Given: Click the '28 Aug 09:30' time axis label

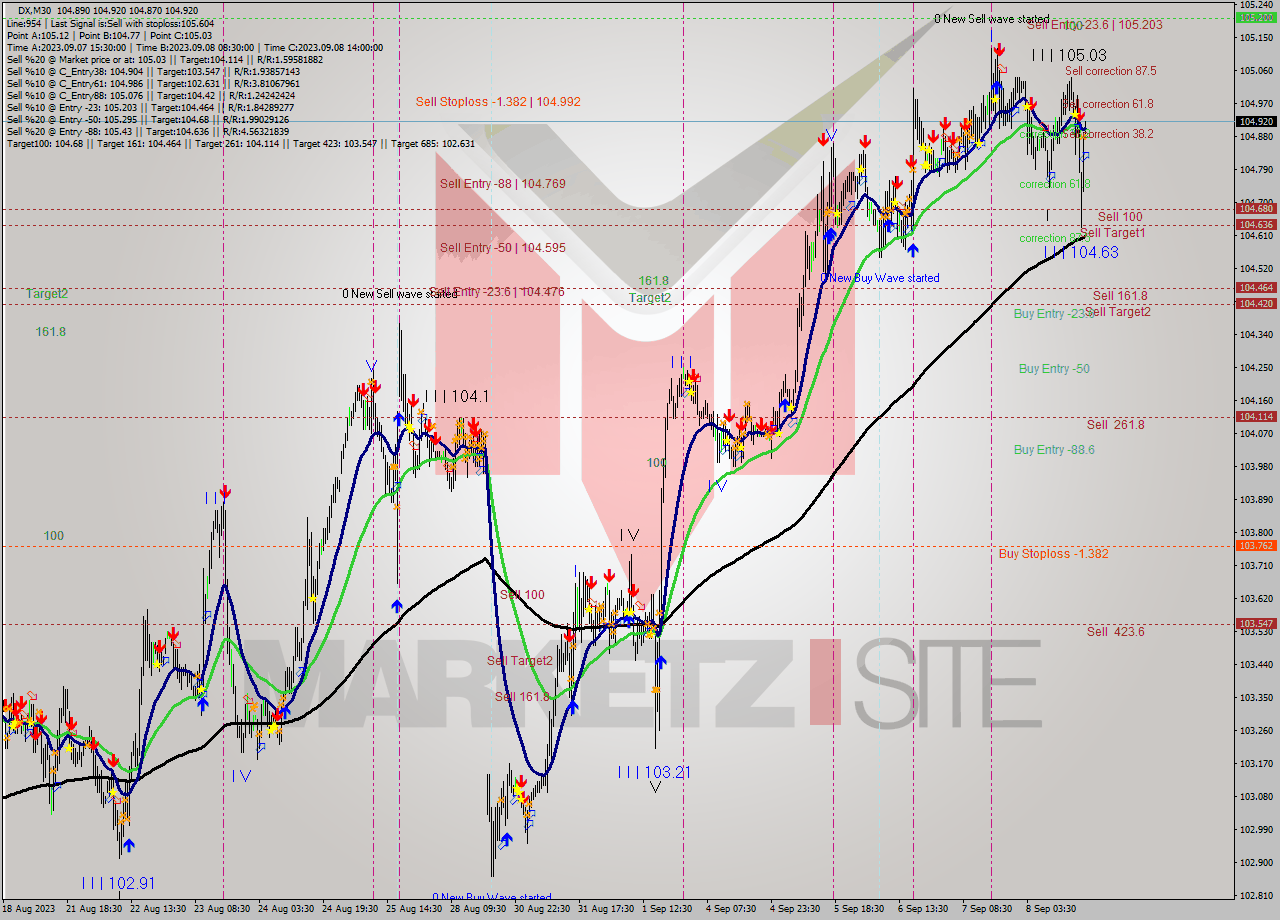Looking at the screenshot, I should pos(480,909).
